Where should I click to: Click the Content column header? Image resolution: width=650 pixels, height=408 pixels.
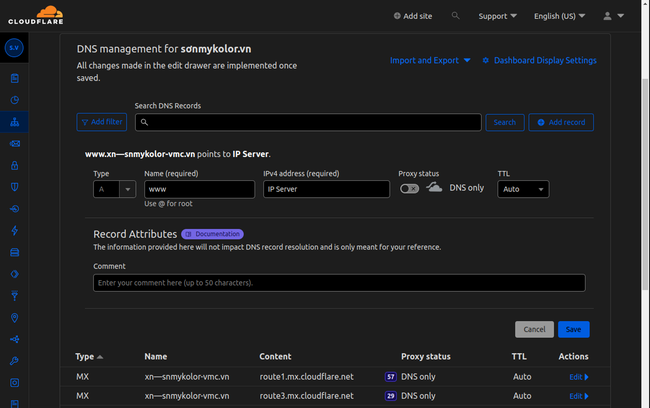pos(275,357)
